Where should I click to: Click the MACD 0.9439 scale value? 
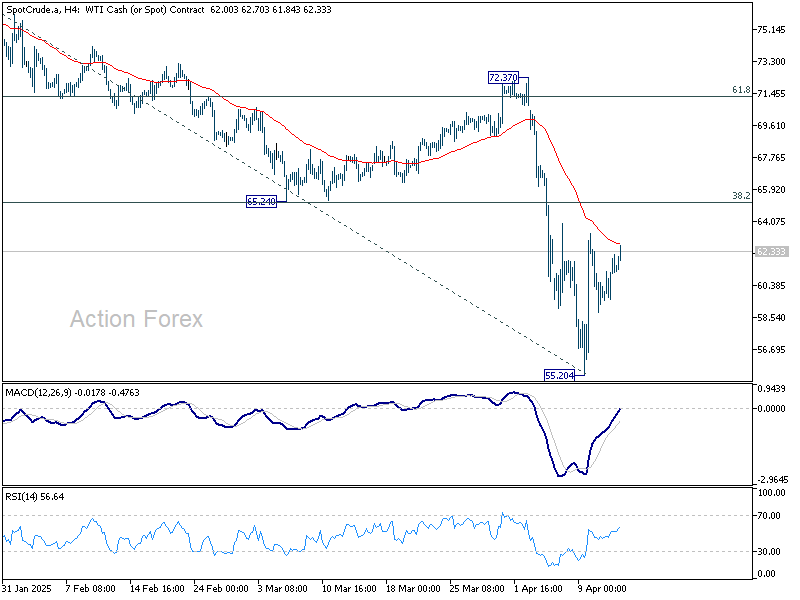772,388
